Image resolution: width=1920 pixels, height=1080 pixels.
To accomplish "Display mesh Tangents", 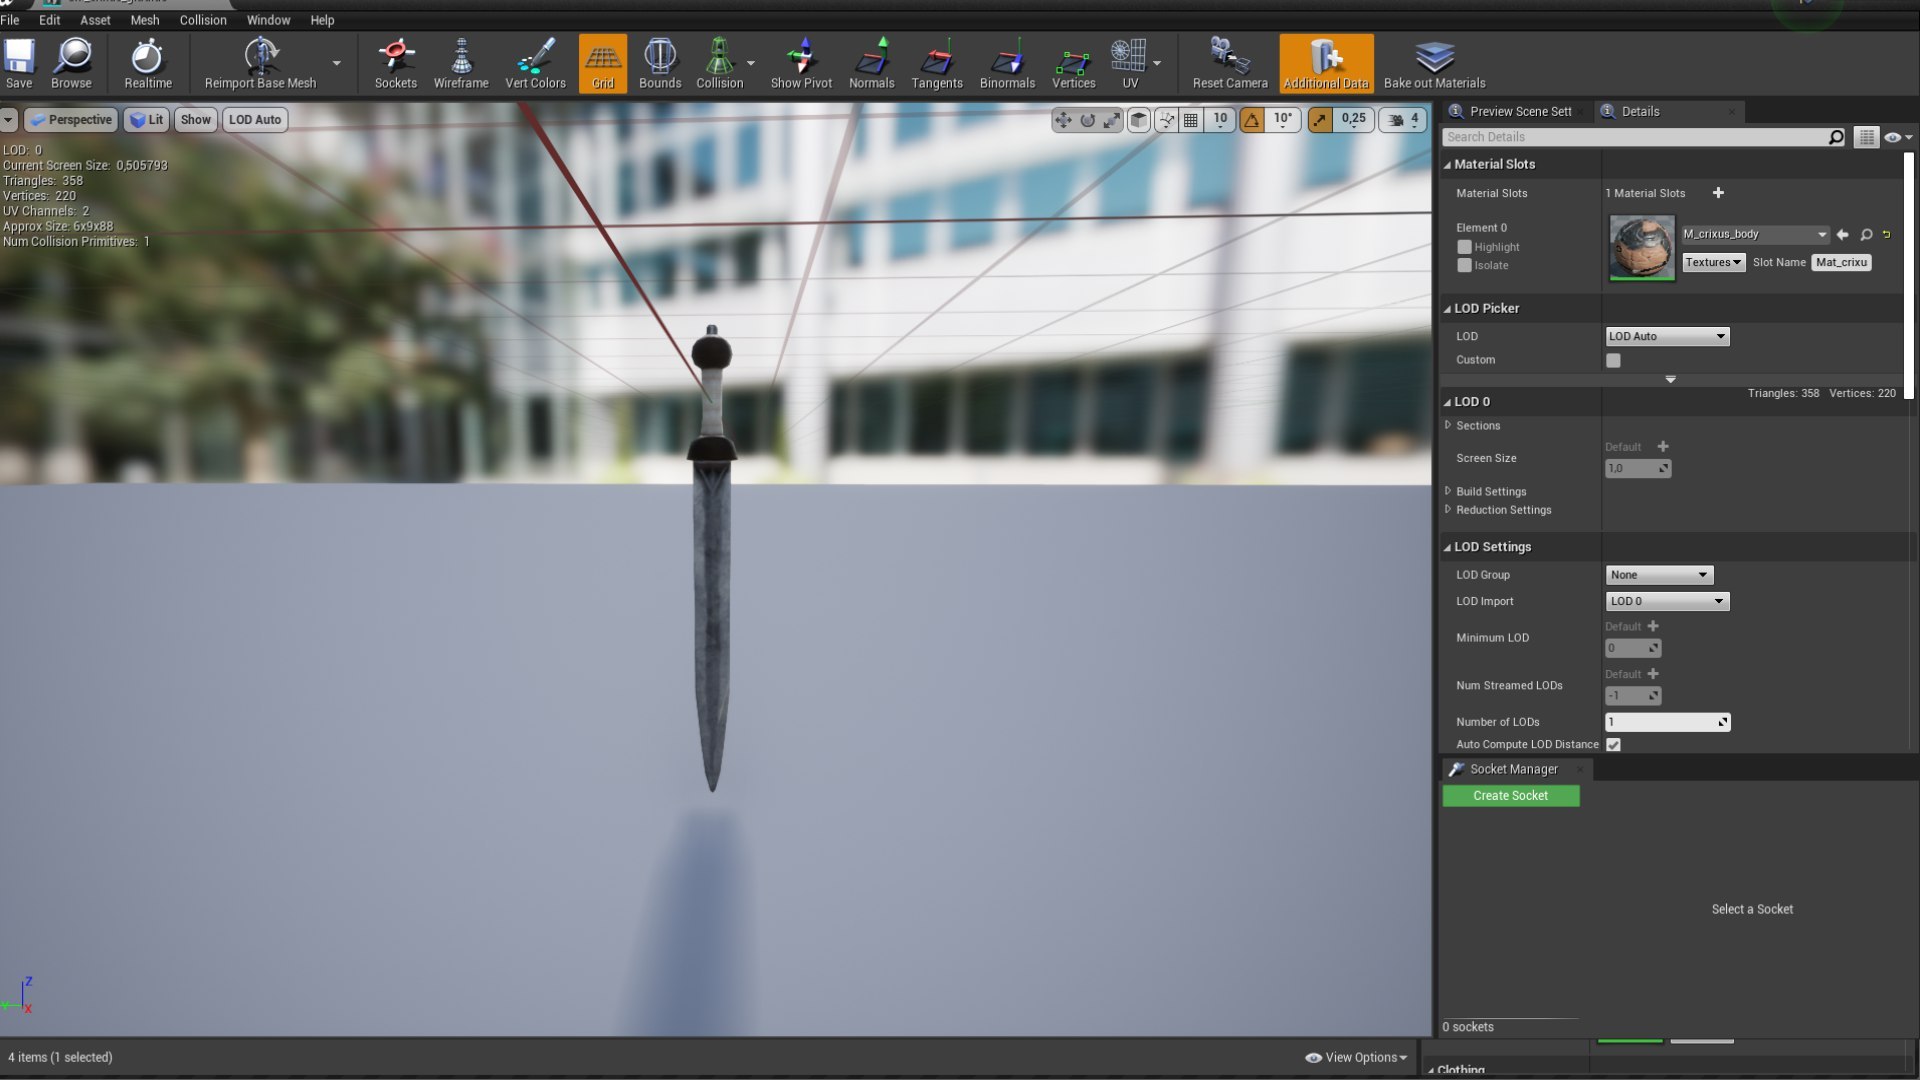I will point(937,64).
